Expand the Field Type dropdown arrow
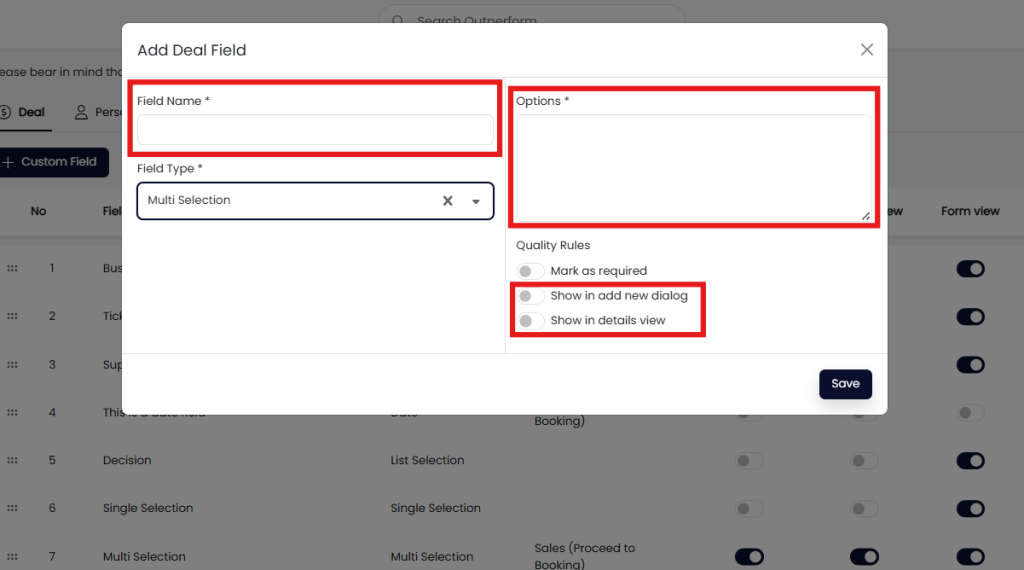The image size is (1024, 570). pos(476,201)
